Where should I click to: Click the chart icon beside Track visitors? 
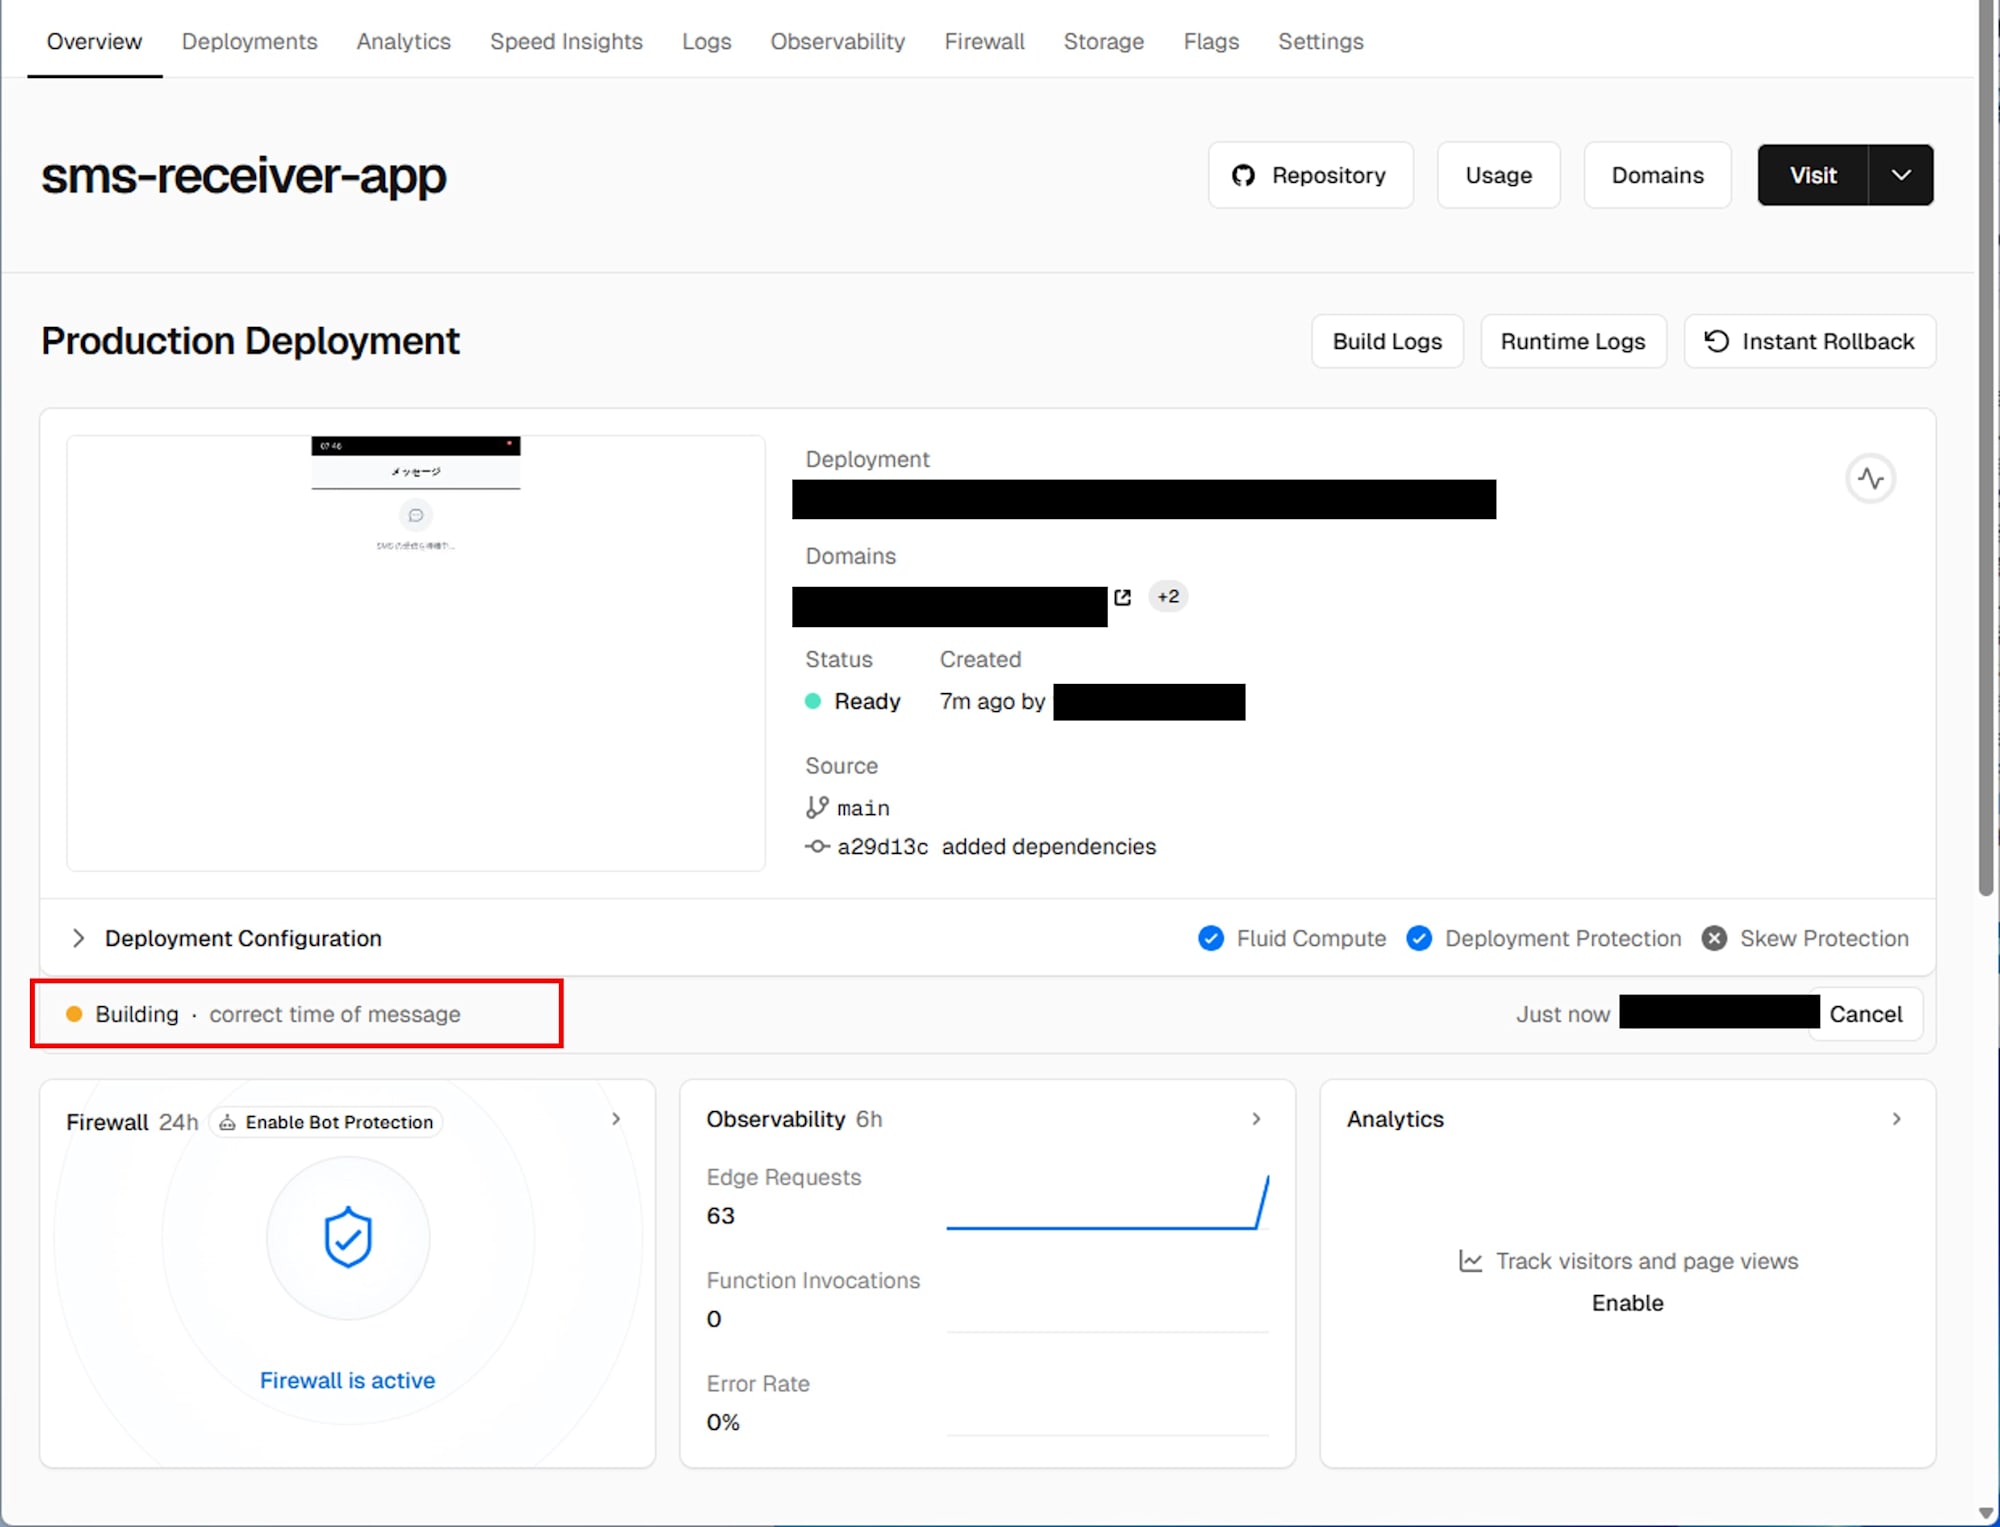pyautogui.click(x=1470, y=1261)
